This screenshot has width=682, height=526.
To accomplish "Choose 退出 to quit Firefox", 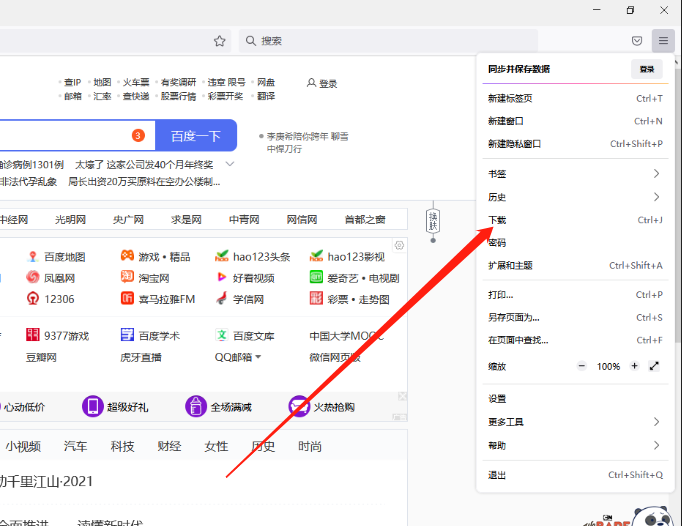I will 575,475.
